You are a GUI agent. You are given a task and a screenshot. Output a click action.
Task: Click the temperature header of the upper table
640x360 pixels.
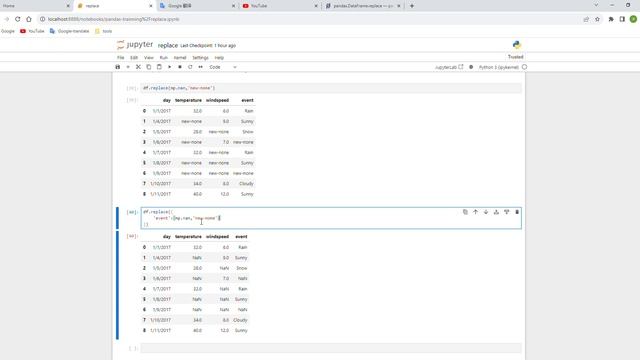tap(188, 100)
